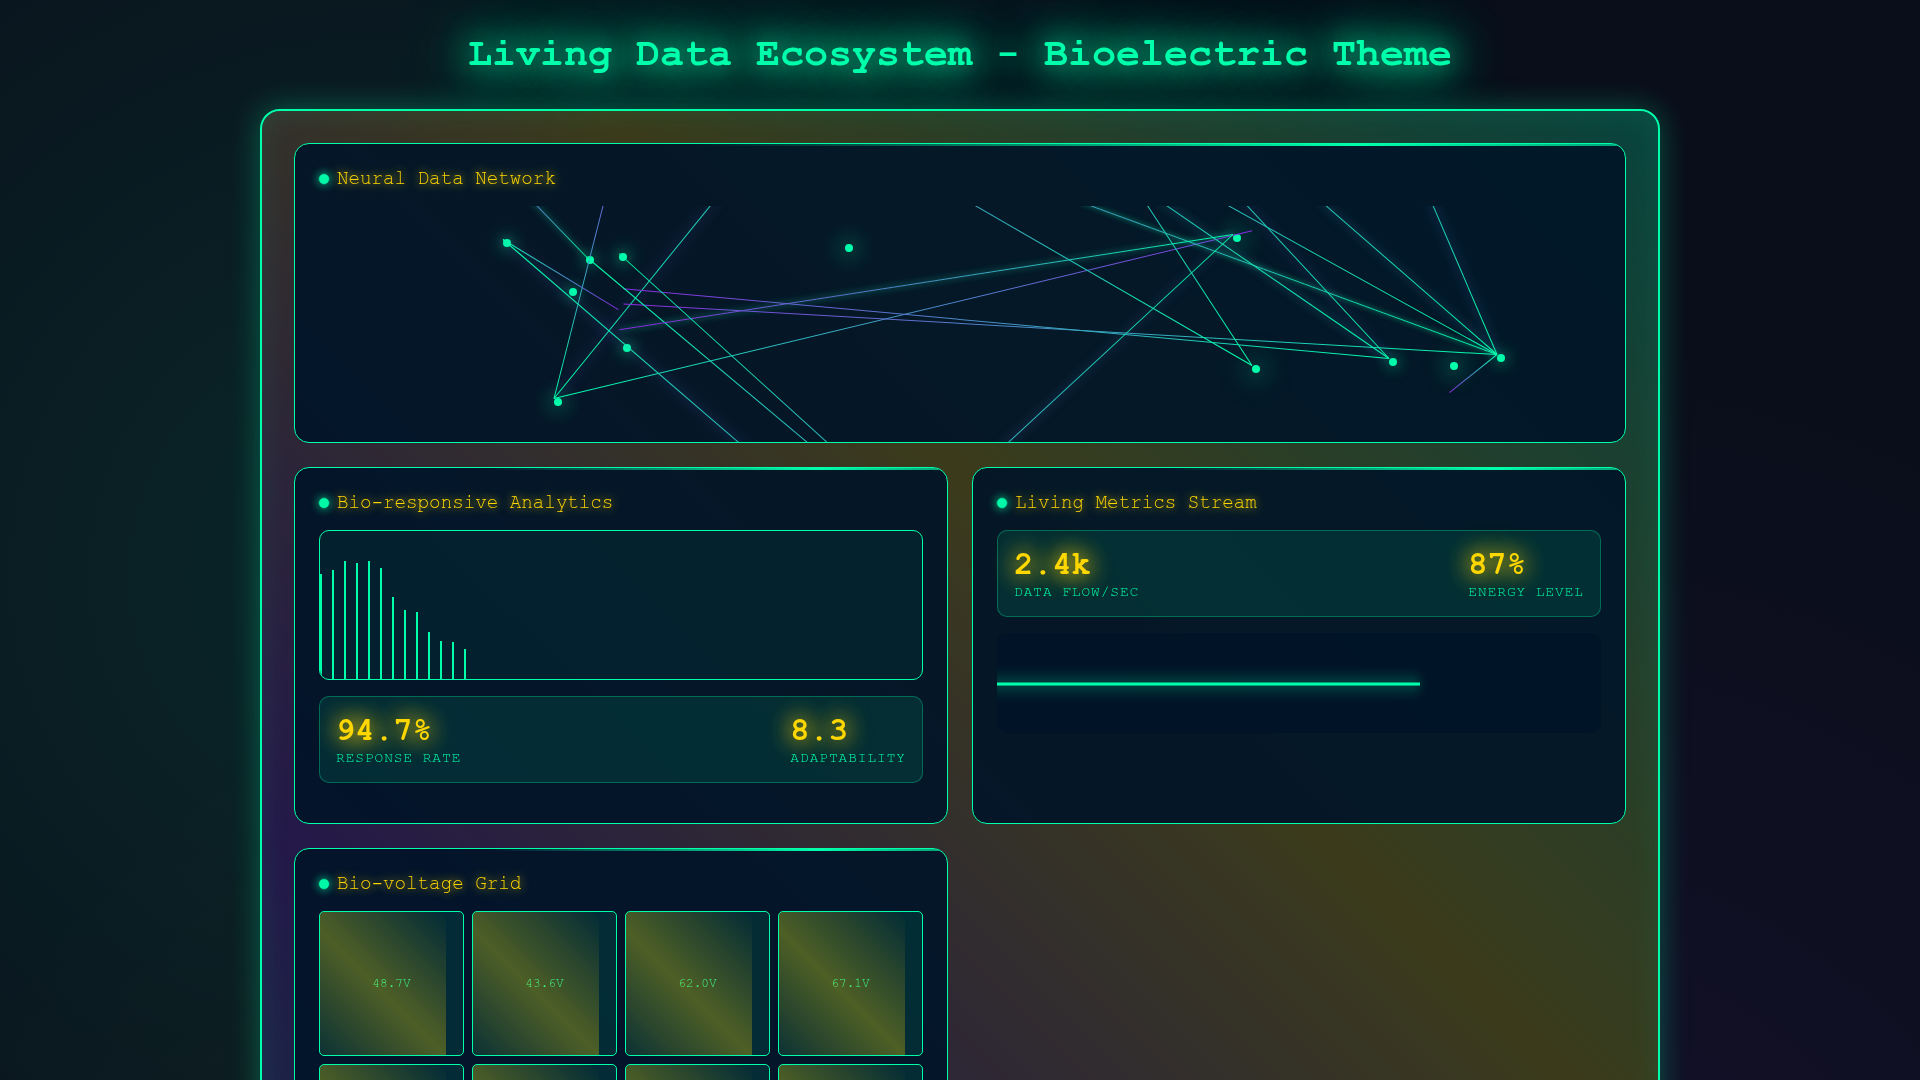Screen dimensions: 1920x1080
Task: Select the 62.0V voltage cell
Action: pyautogui.click(x=697, y=983)
